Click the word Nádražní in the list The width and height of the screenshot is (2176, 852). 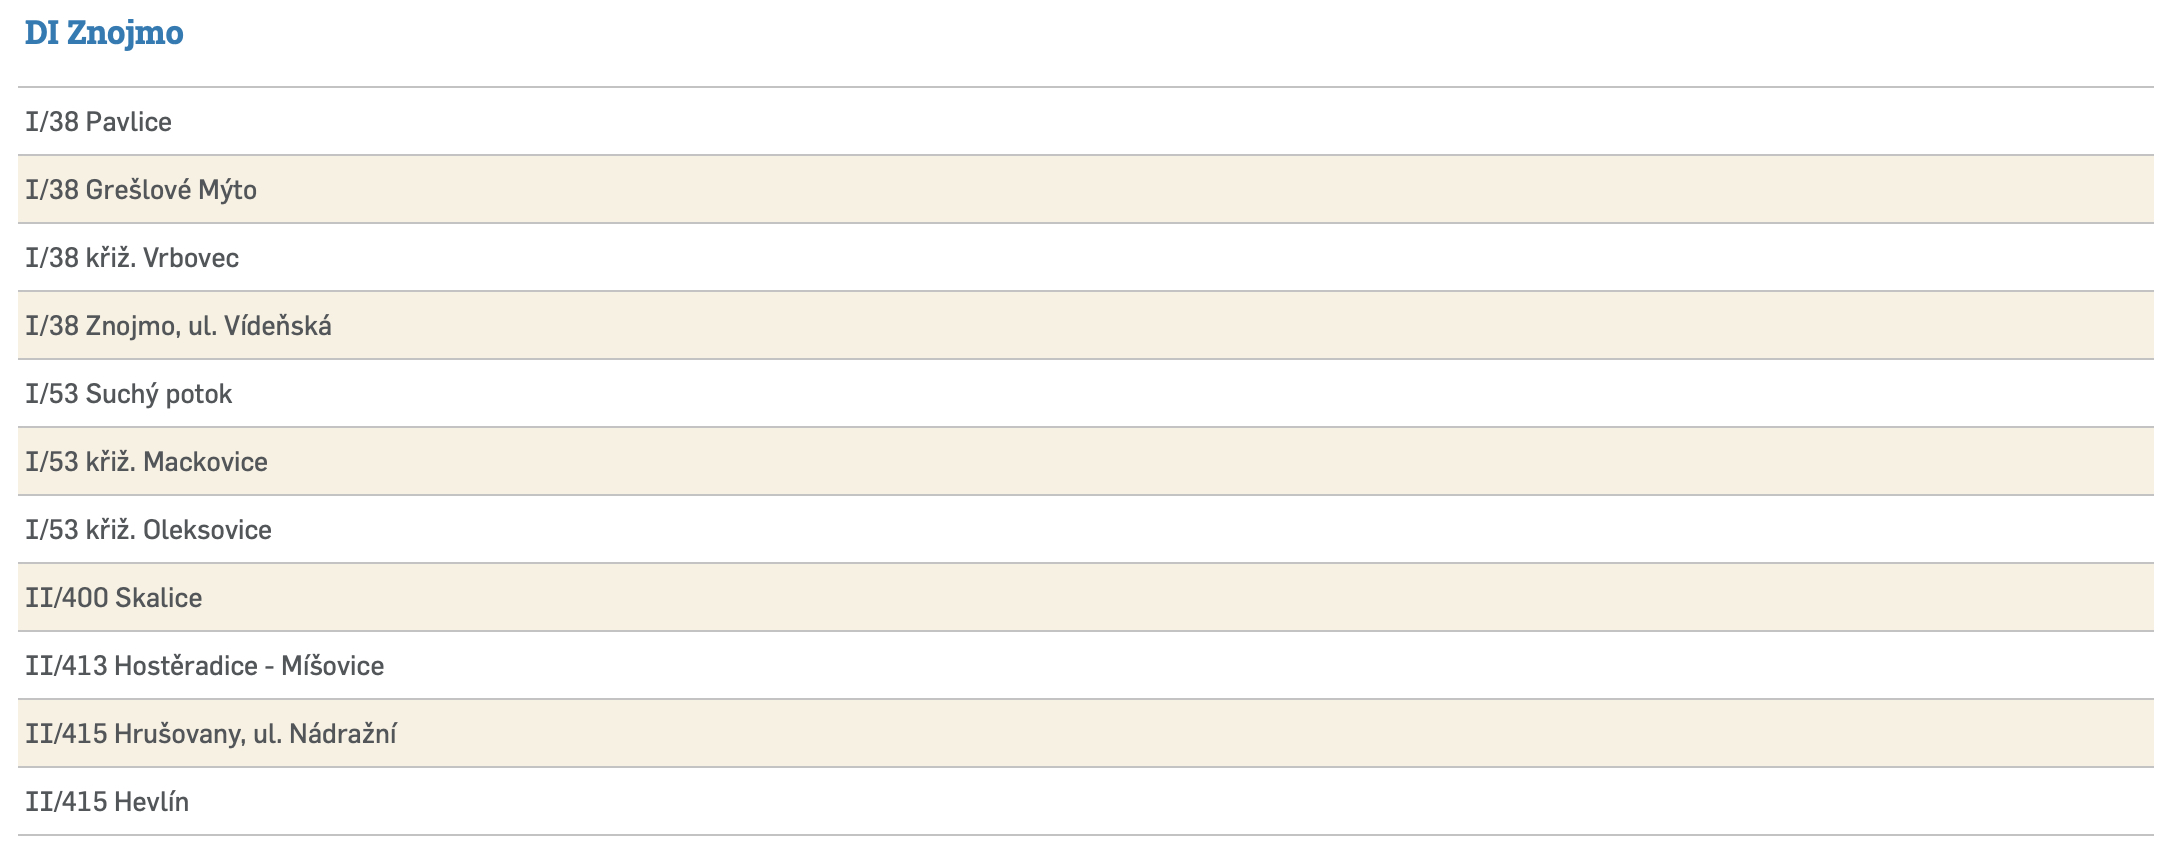pyautogui.click(x=343, y=734)
